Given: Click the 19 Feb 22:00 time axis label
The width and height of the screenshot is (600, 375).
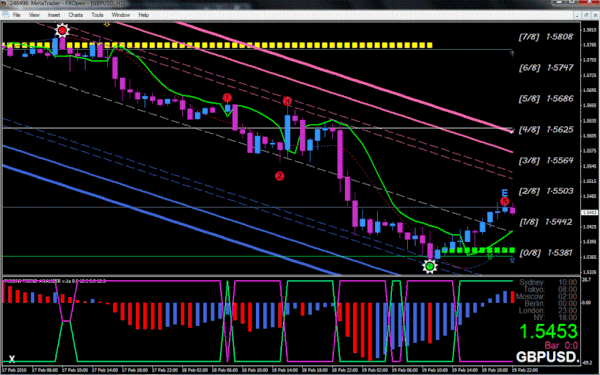Looking at the screenshot, I should [525, 370].
